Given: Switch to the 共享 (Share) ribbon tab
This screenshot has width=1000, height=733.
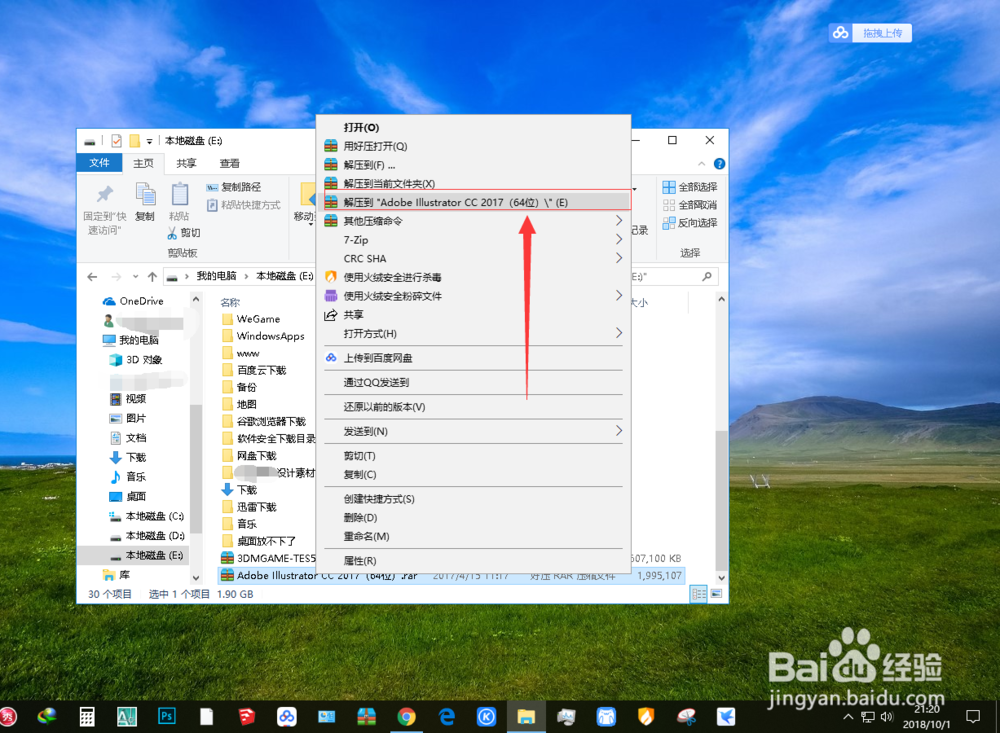Looking at the screenshot, I should point(186,163).
